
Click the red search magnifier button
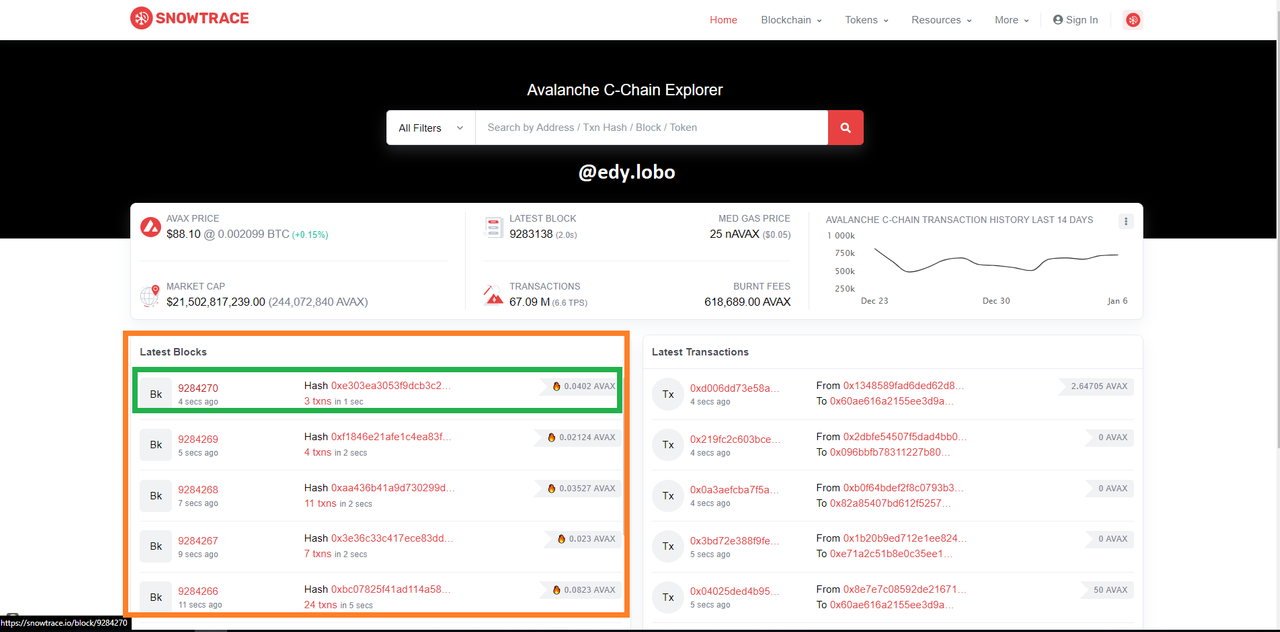pos(845,128)
